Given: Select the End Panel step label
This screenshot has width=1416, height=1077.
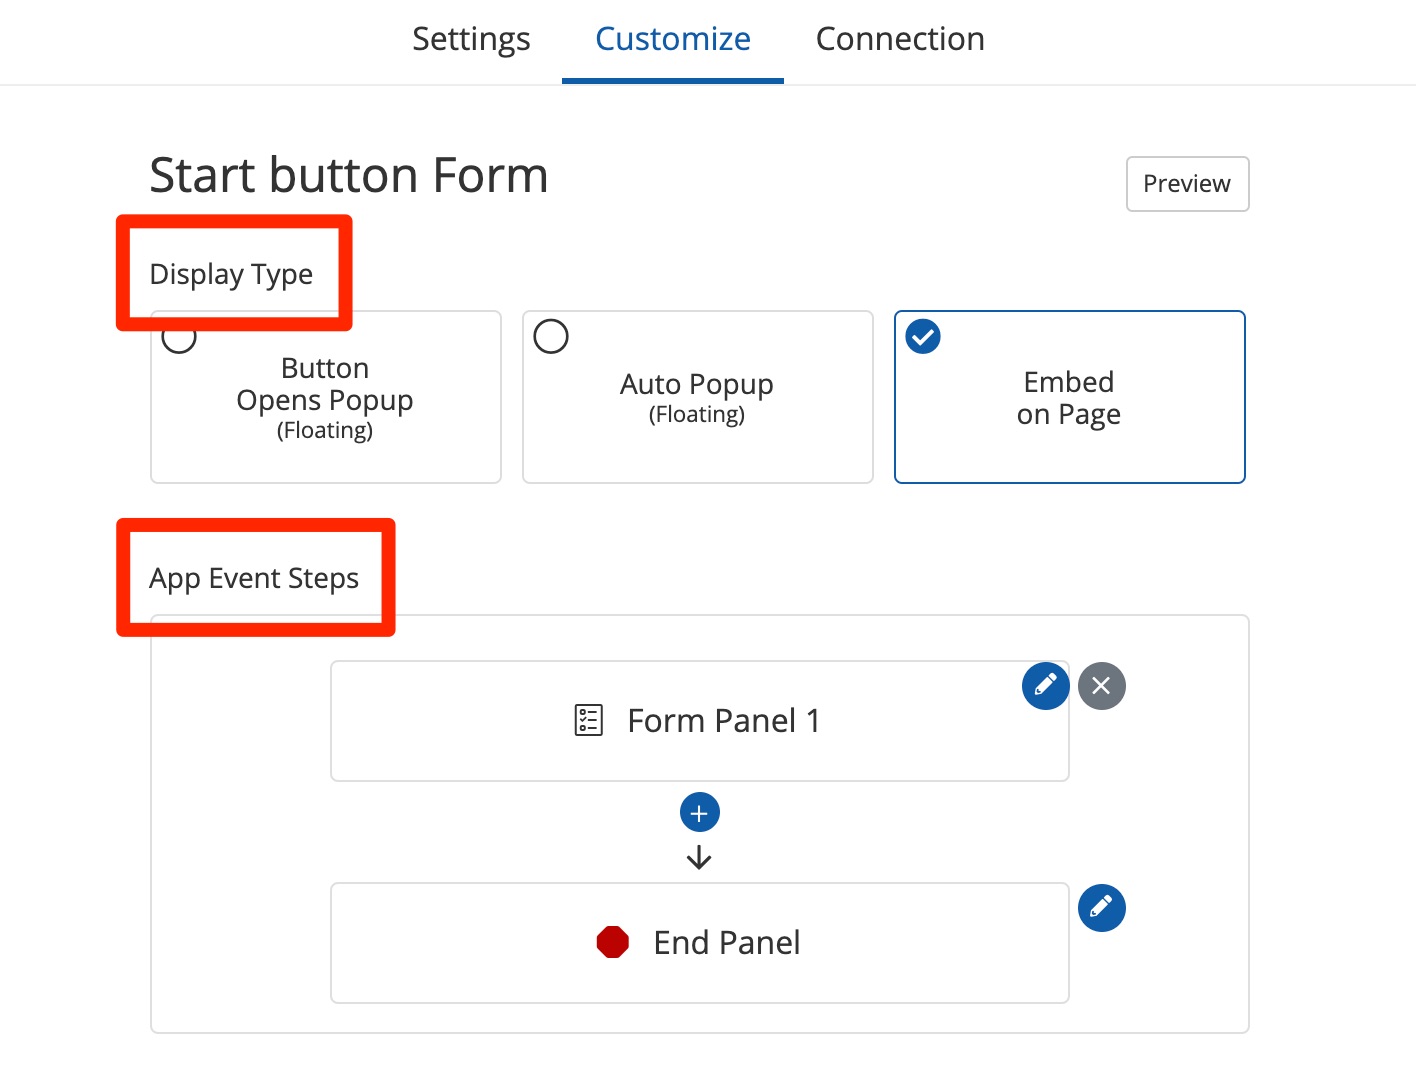Looking at the screenshot, I should [x=726, y=942].
